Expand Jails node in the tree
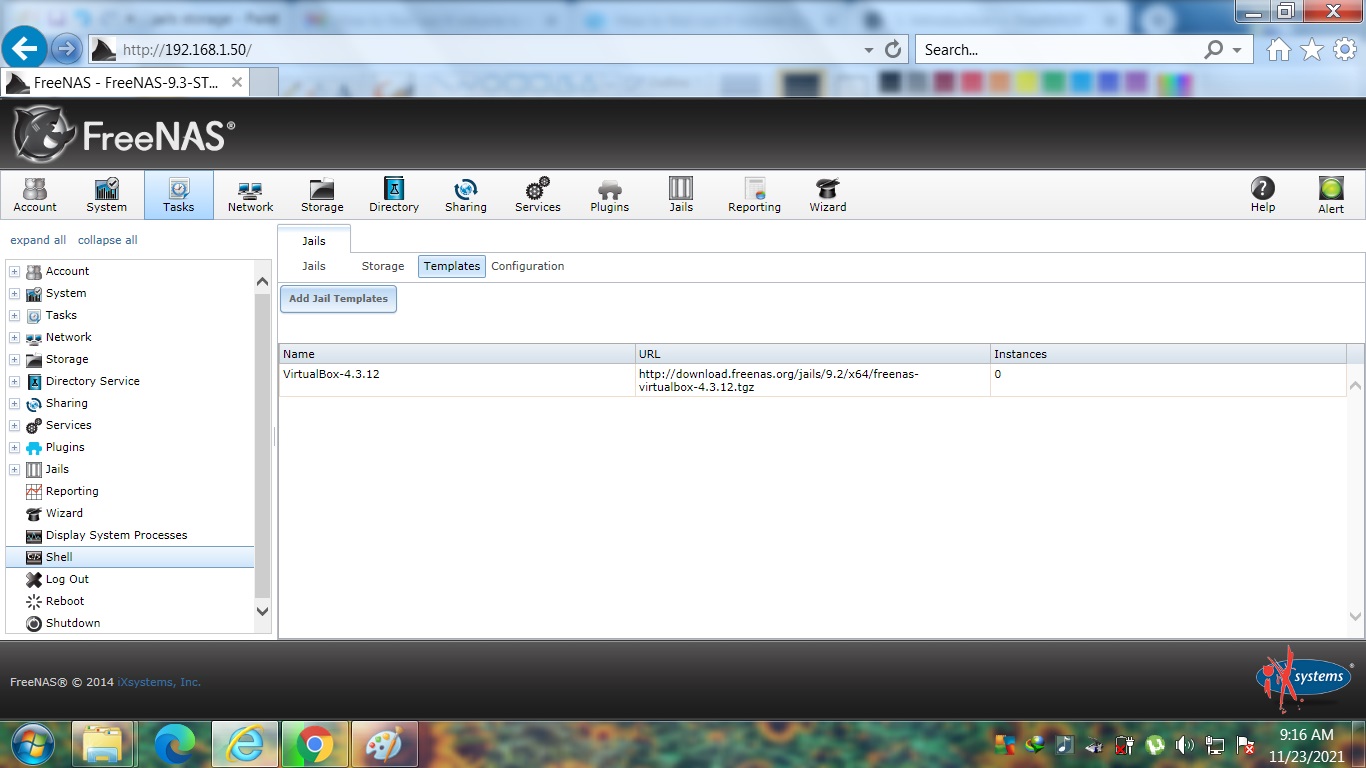 (15, 469)
